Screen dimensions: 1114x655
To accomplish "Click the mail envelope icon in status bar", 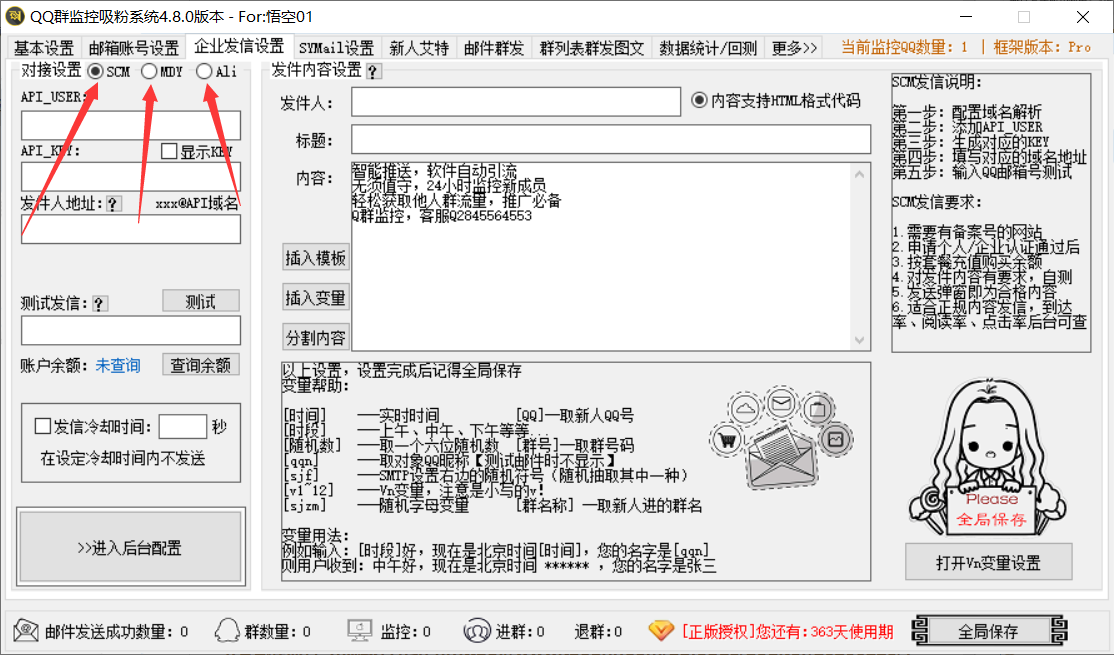I will tap(26, 630).
